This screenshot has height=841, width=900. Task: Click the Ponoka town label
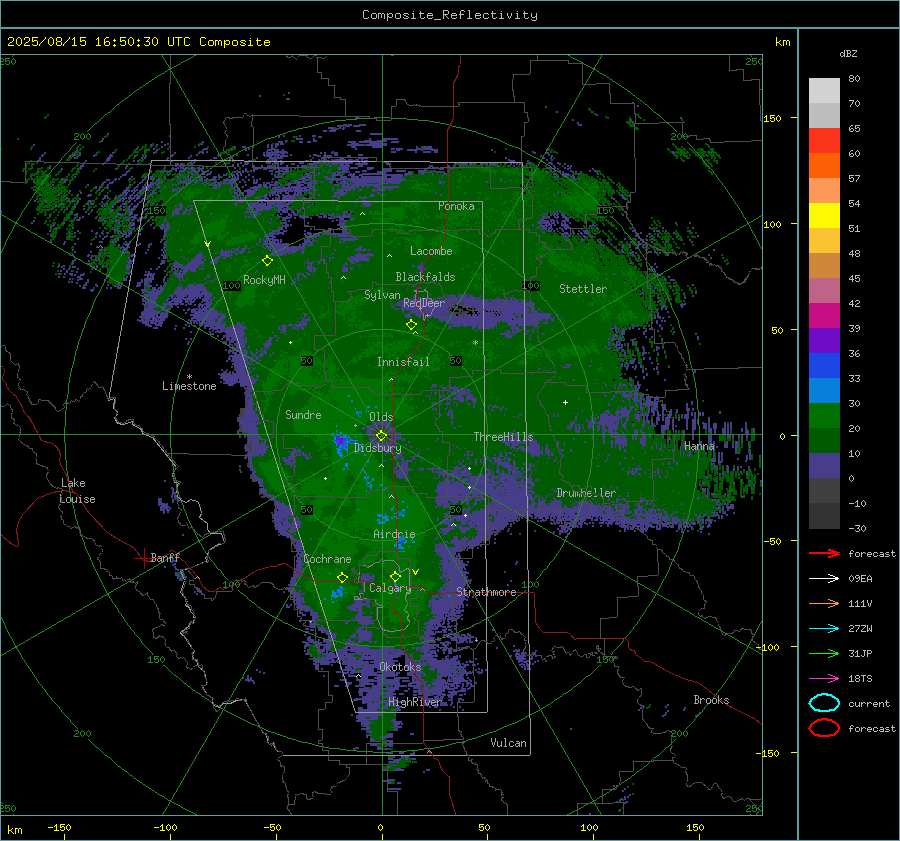456,206
